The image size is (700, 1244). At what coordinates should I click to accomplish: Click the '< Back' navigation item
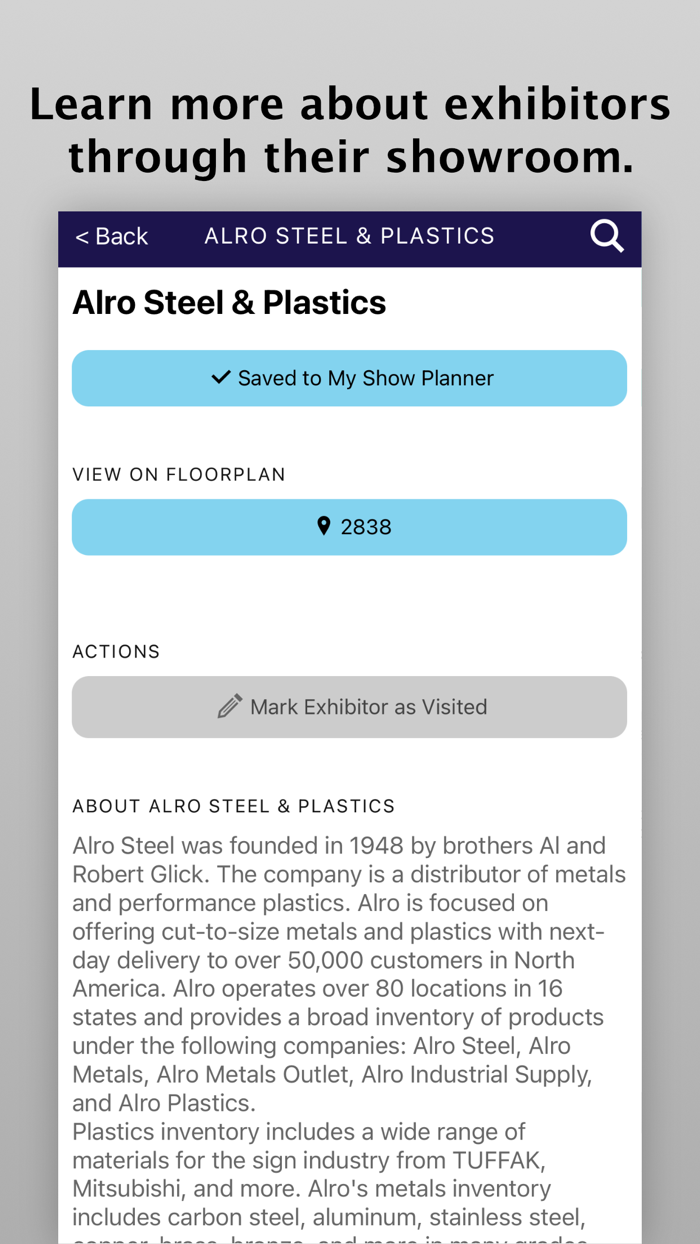coord(111,238)
